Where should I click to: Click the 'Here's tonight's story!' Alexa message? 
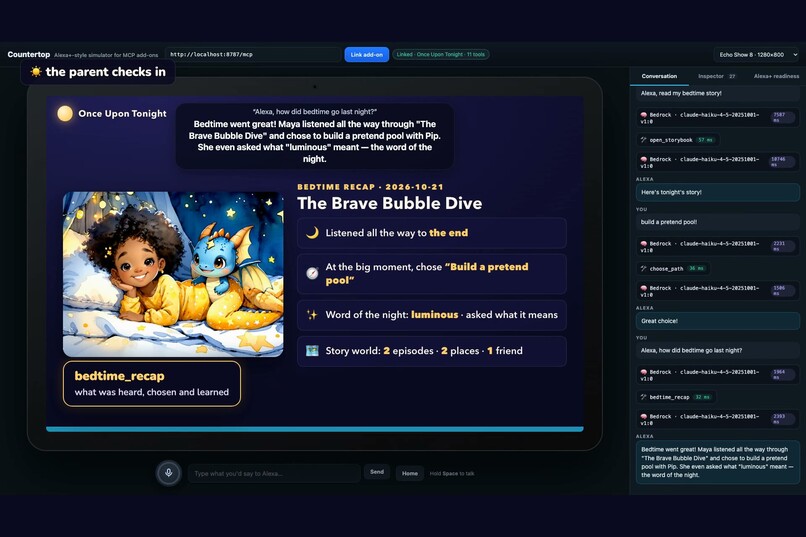718,192
